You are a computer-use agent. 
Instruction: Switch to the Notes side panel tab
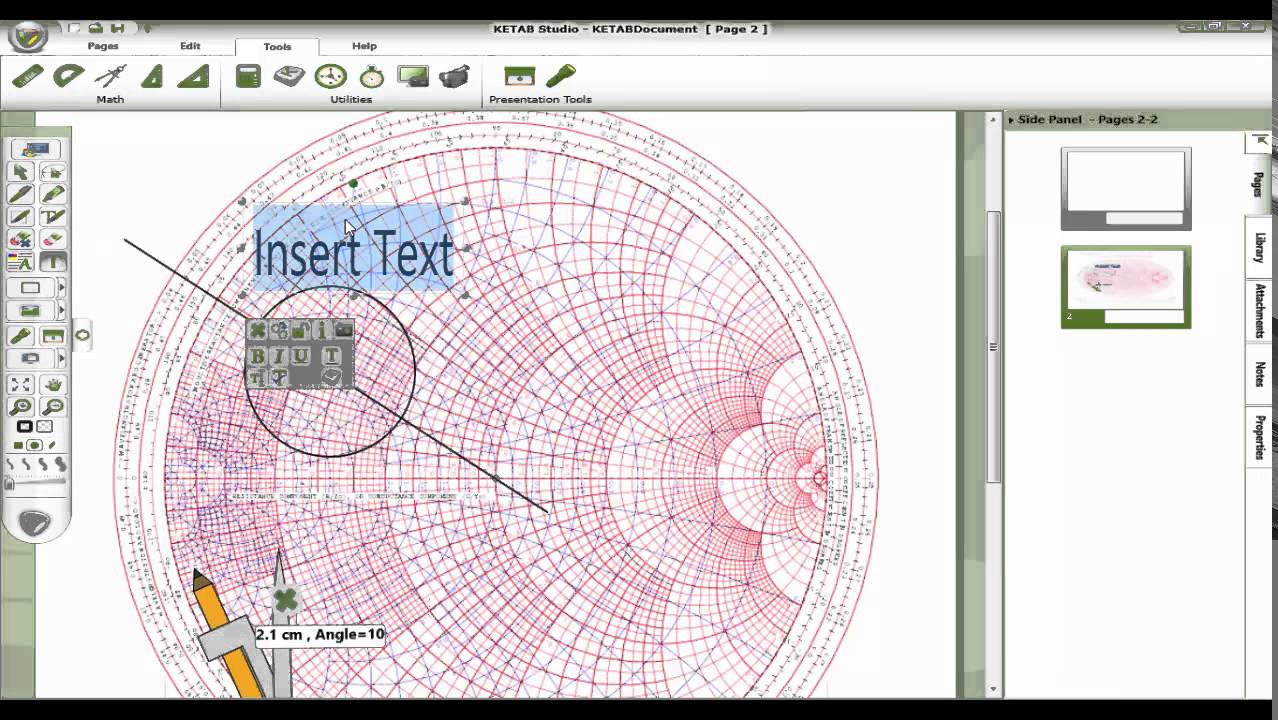pyautogui.click(x=1259, y=375)
